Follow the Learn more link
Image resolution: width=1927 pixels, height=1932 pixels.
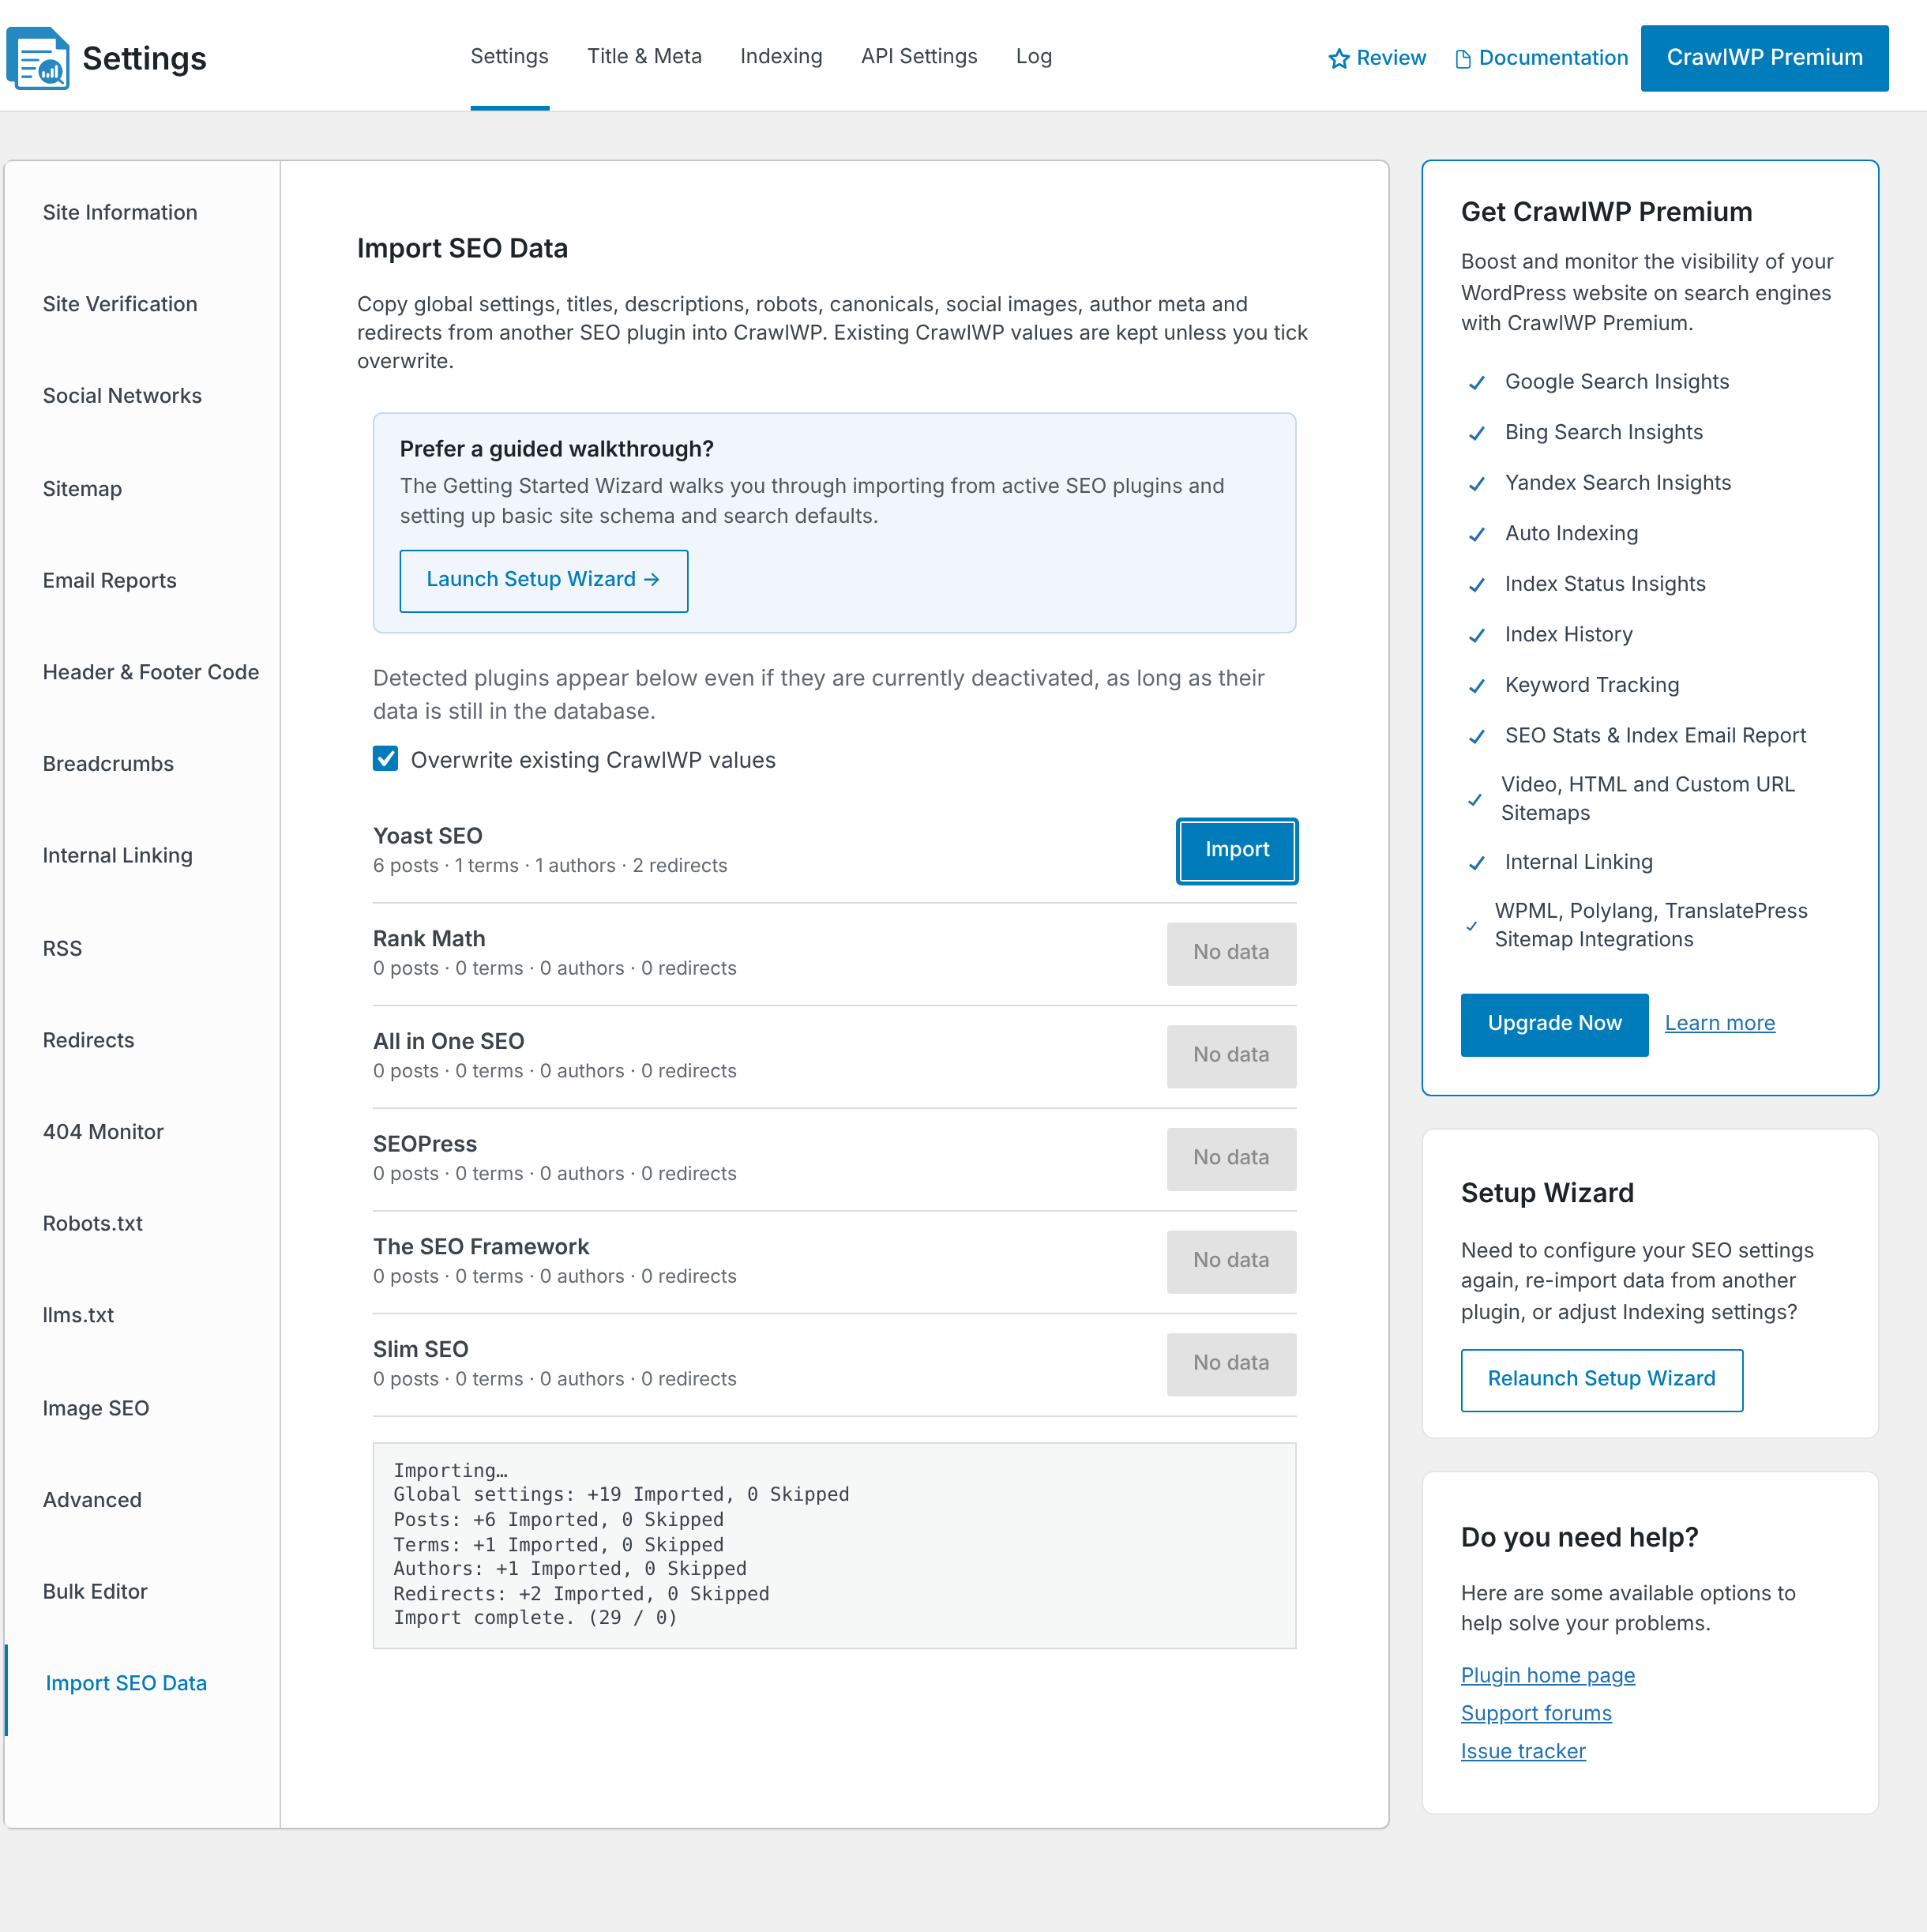click(1719, 1023)
